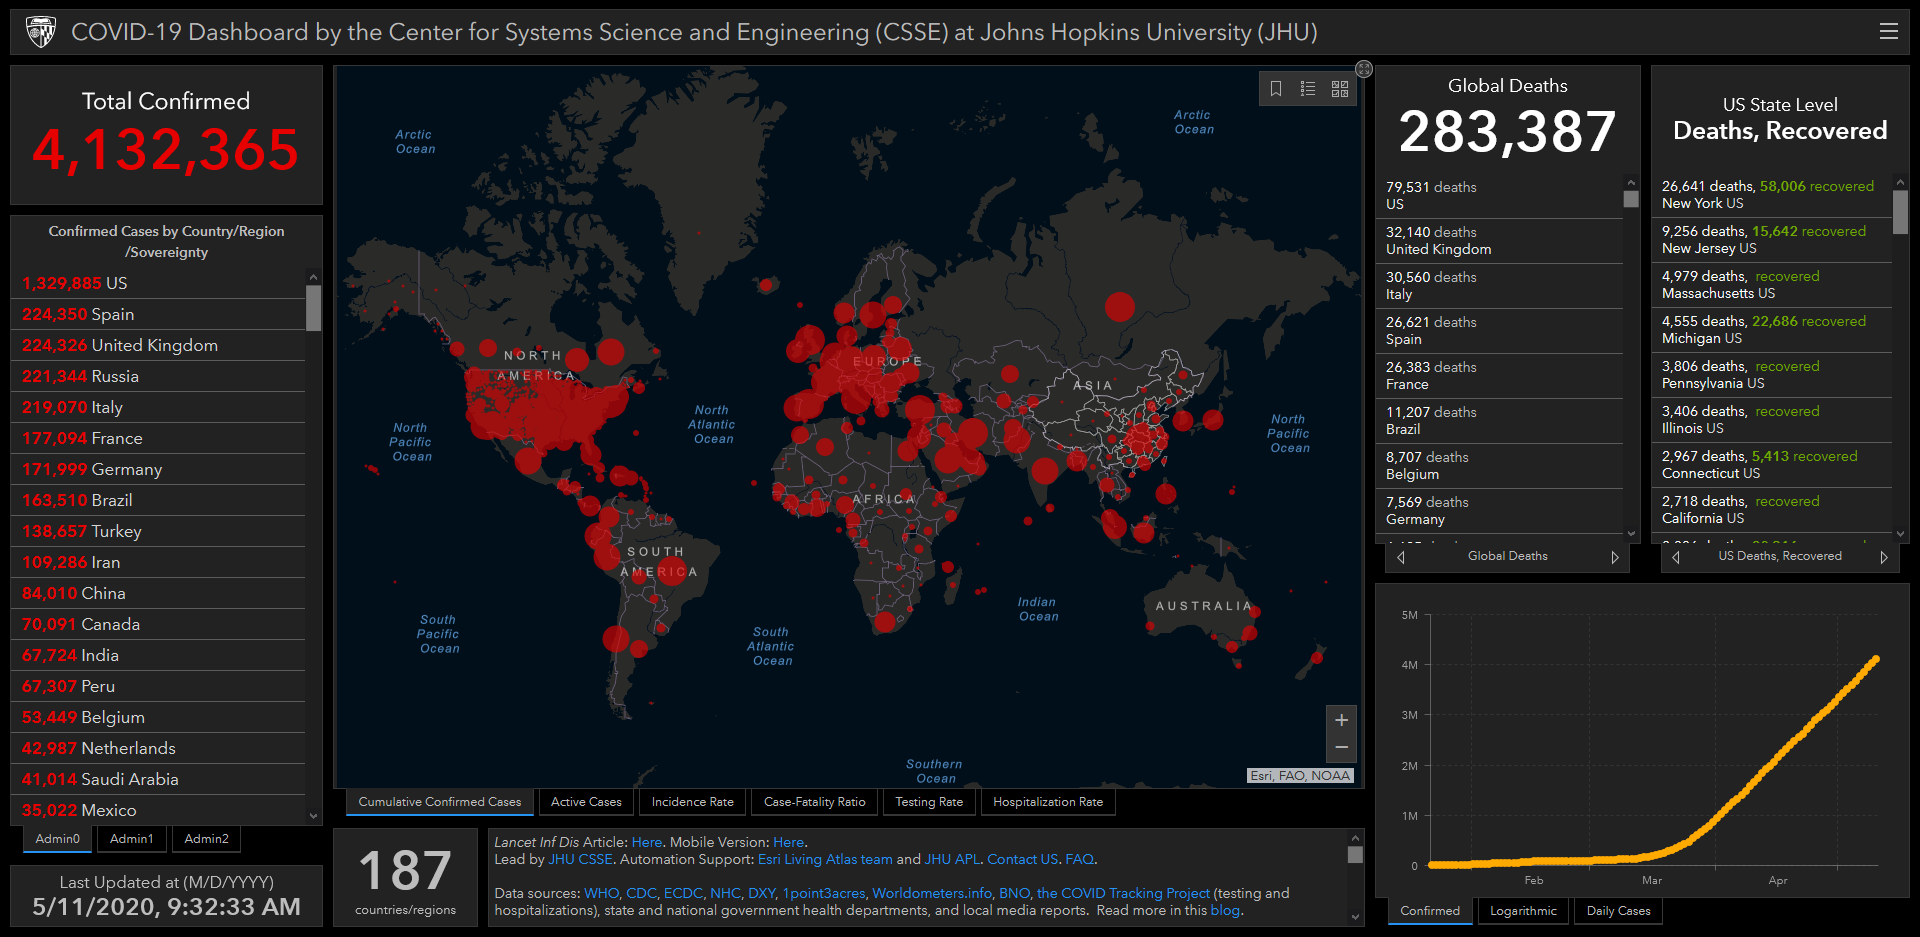1920x937 pixels.
Task: Open the FAQ link
Action: coord(1079,859)
